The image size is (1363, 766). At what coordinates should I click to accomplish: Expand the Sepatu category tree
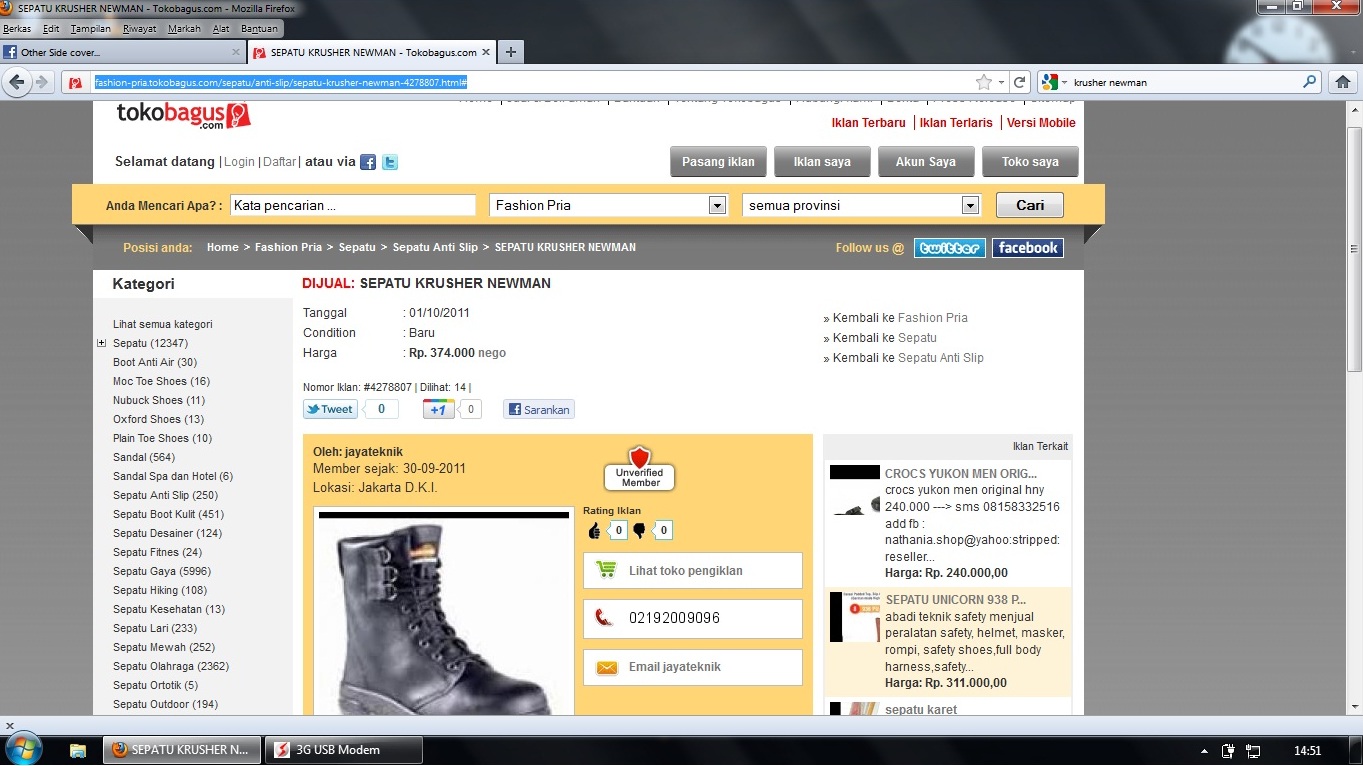(x=101, y=343)
